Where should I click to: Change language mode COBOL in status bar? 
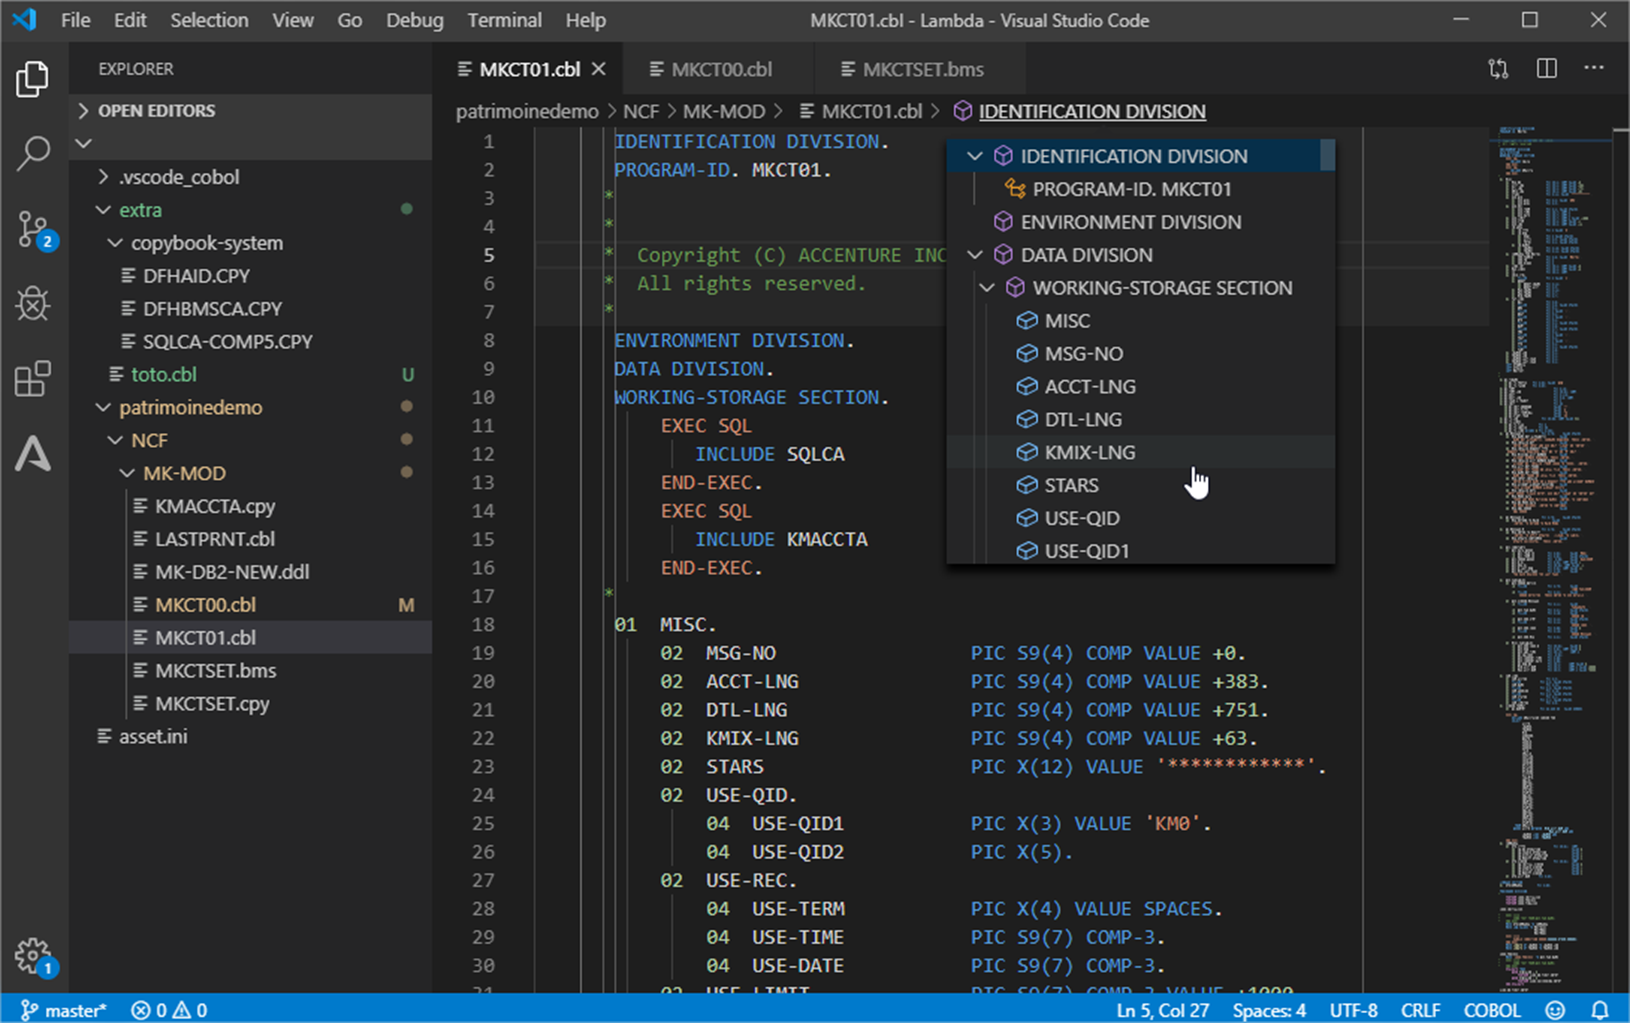click(x=1491, y=1010)
